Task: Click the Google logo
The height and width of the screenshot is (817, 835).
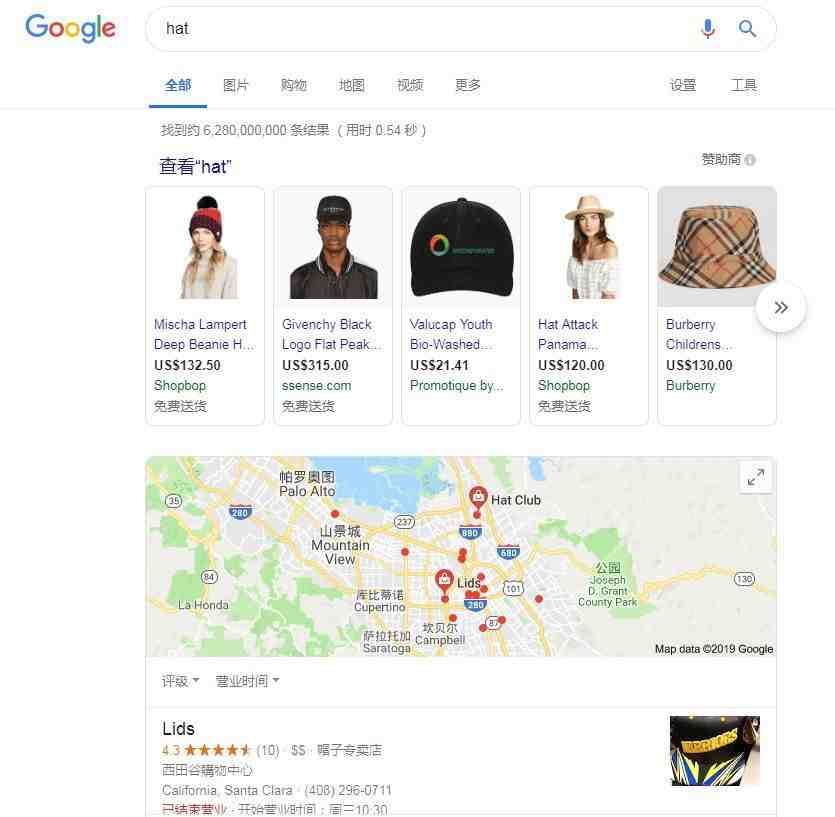Action: 70,28
